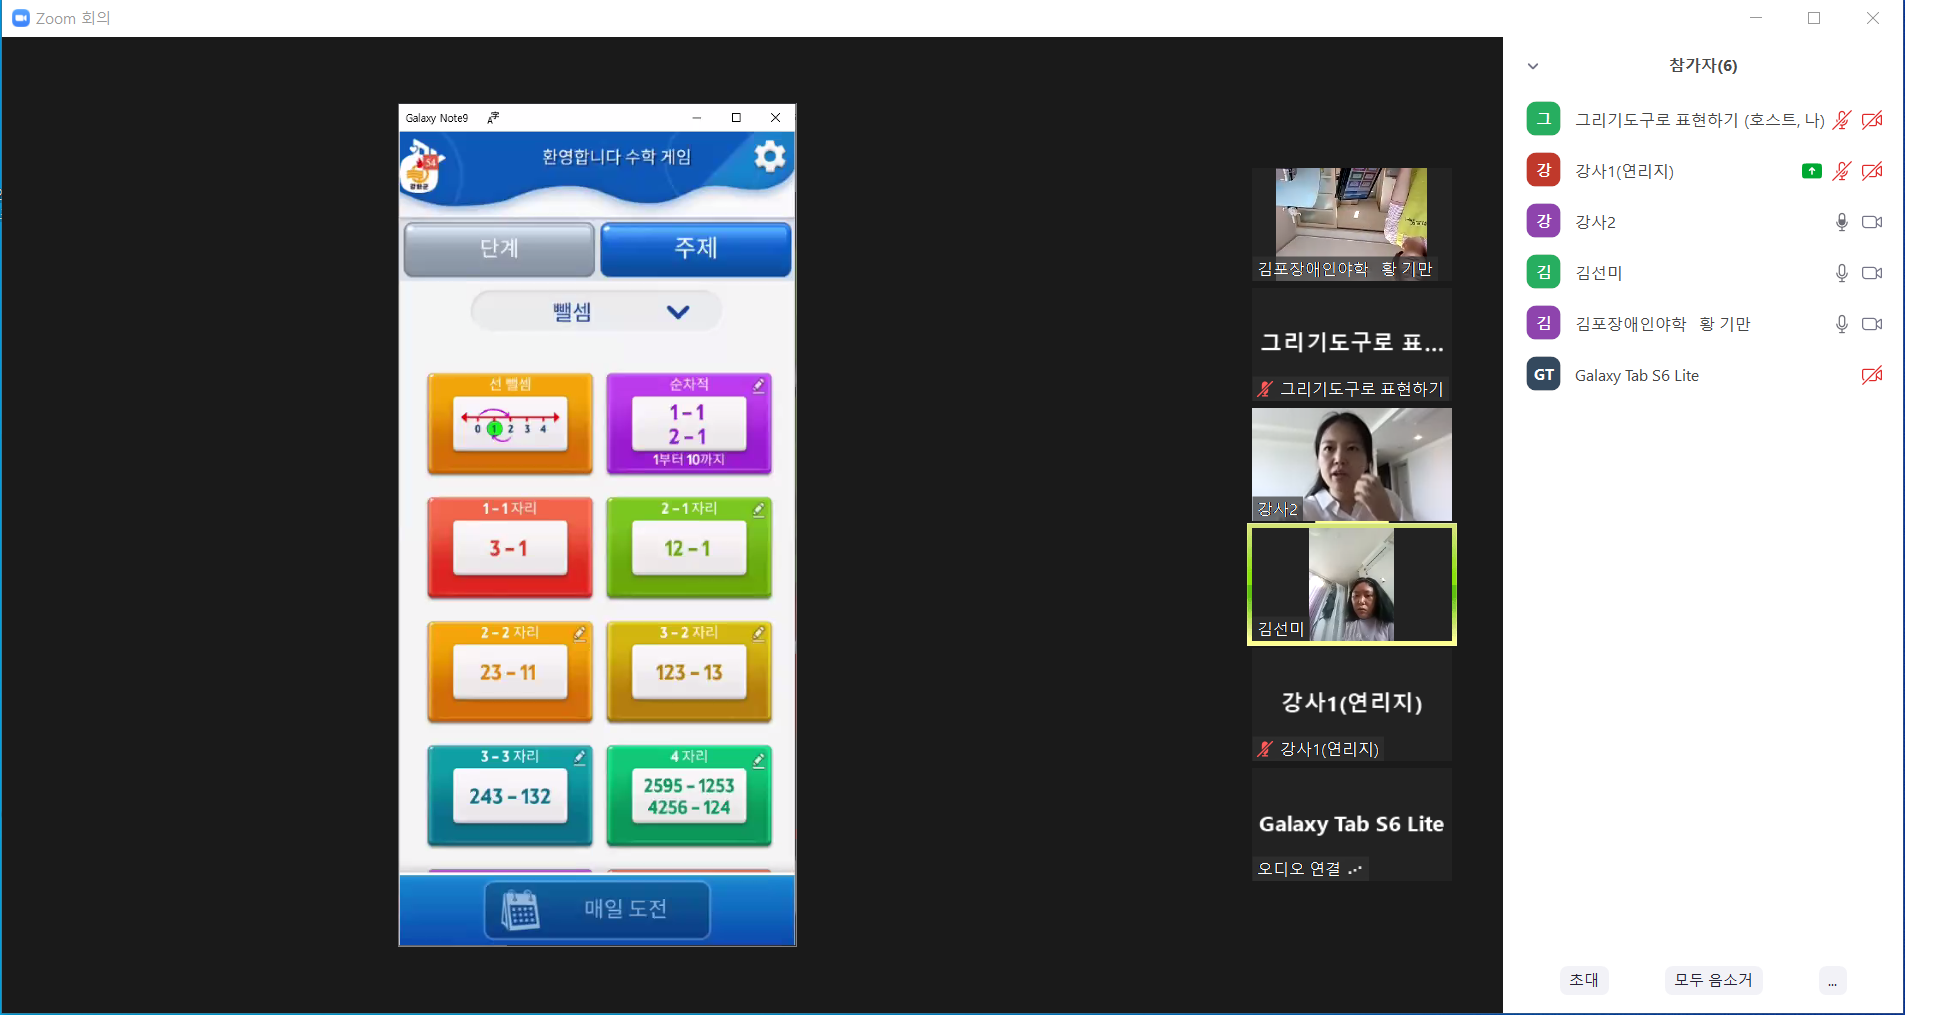Select the 주제 tab
The image size is (1952, 1034).
pyautogui.click(x=696, y=248)
